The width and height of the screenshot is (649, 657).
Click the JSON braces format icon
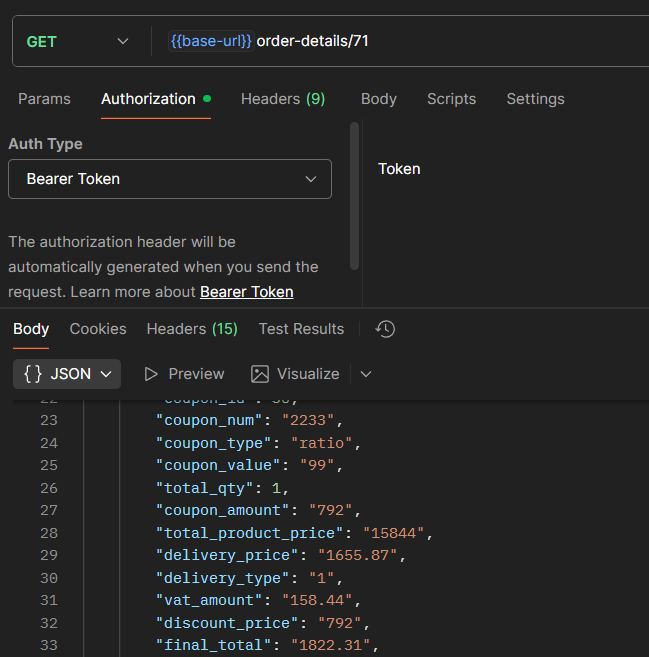pyautogui.click(x=33, y=374)
